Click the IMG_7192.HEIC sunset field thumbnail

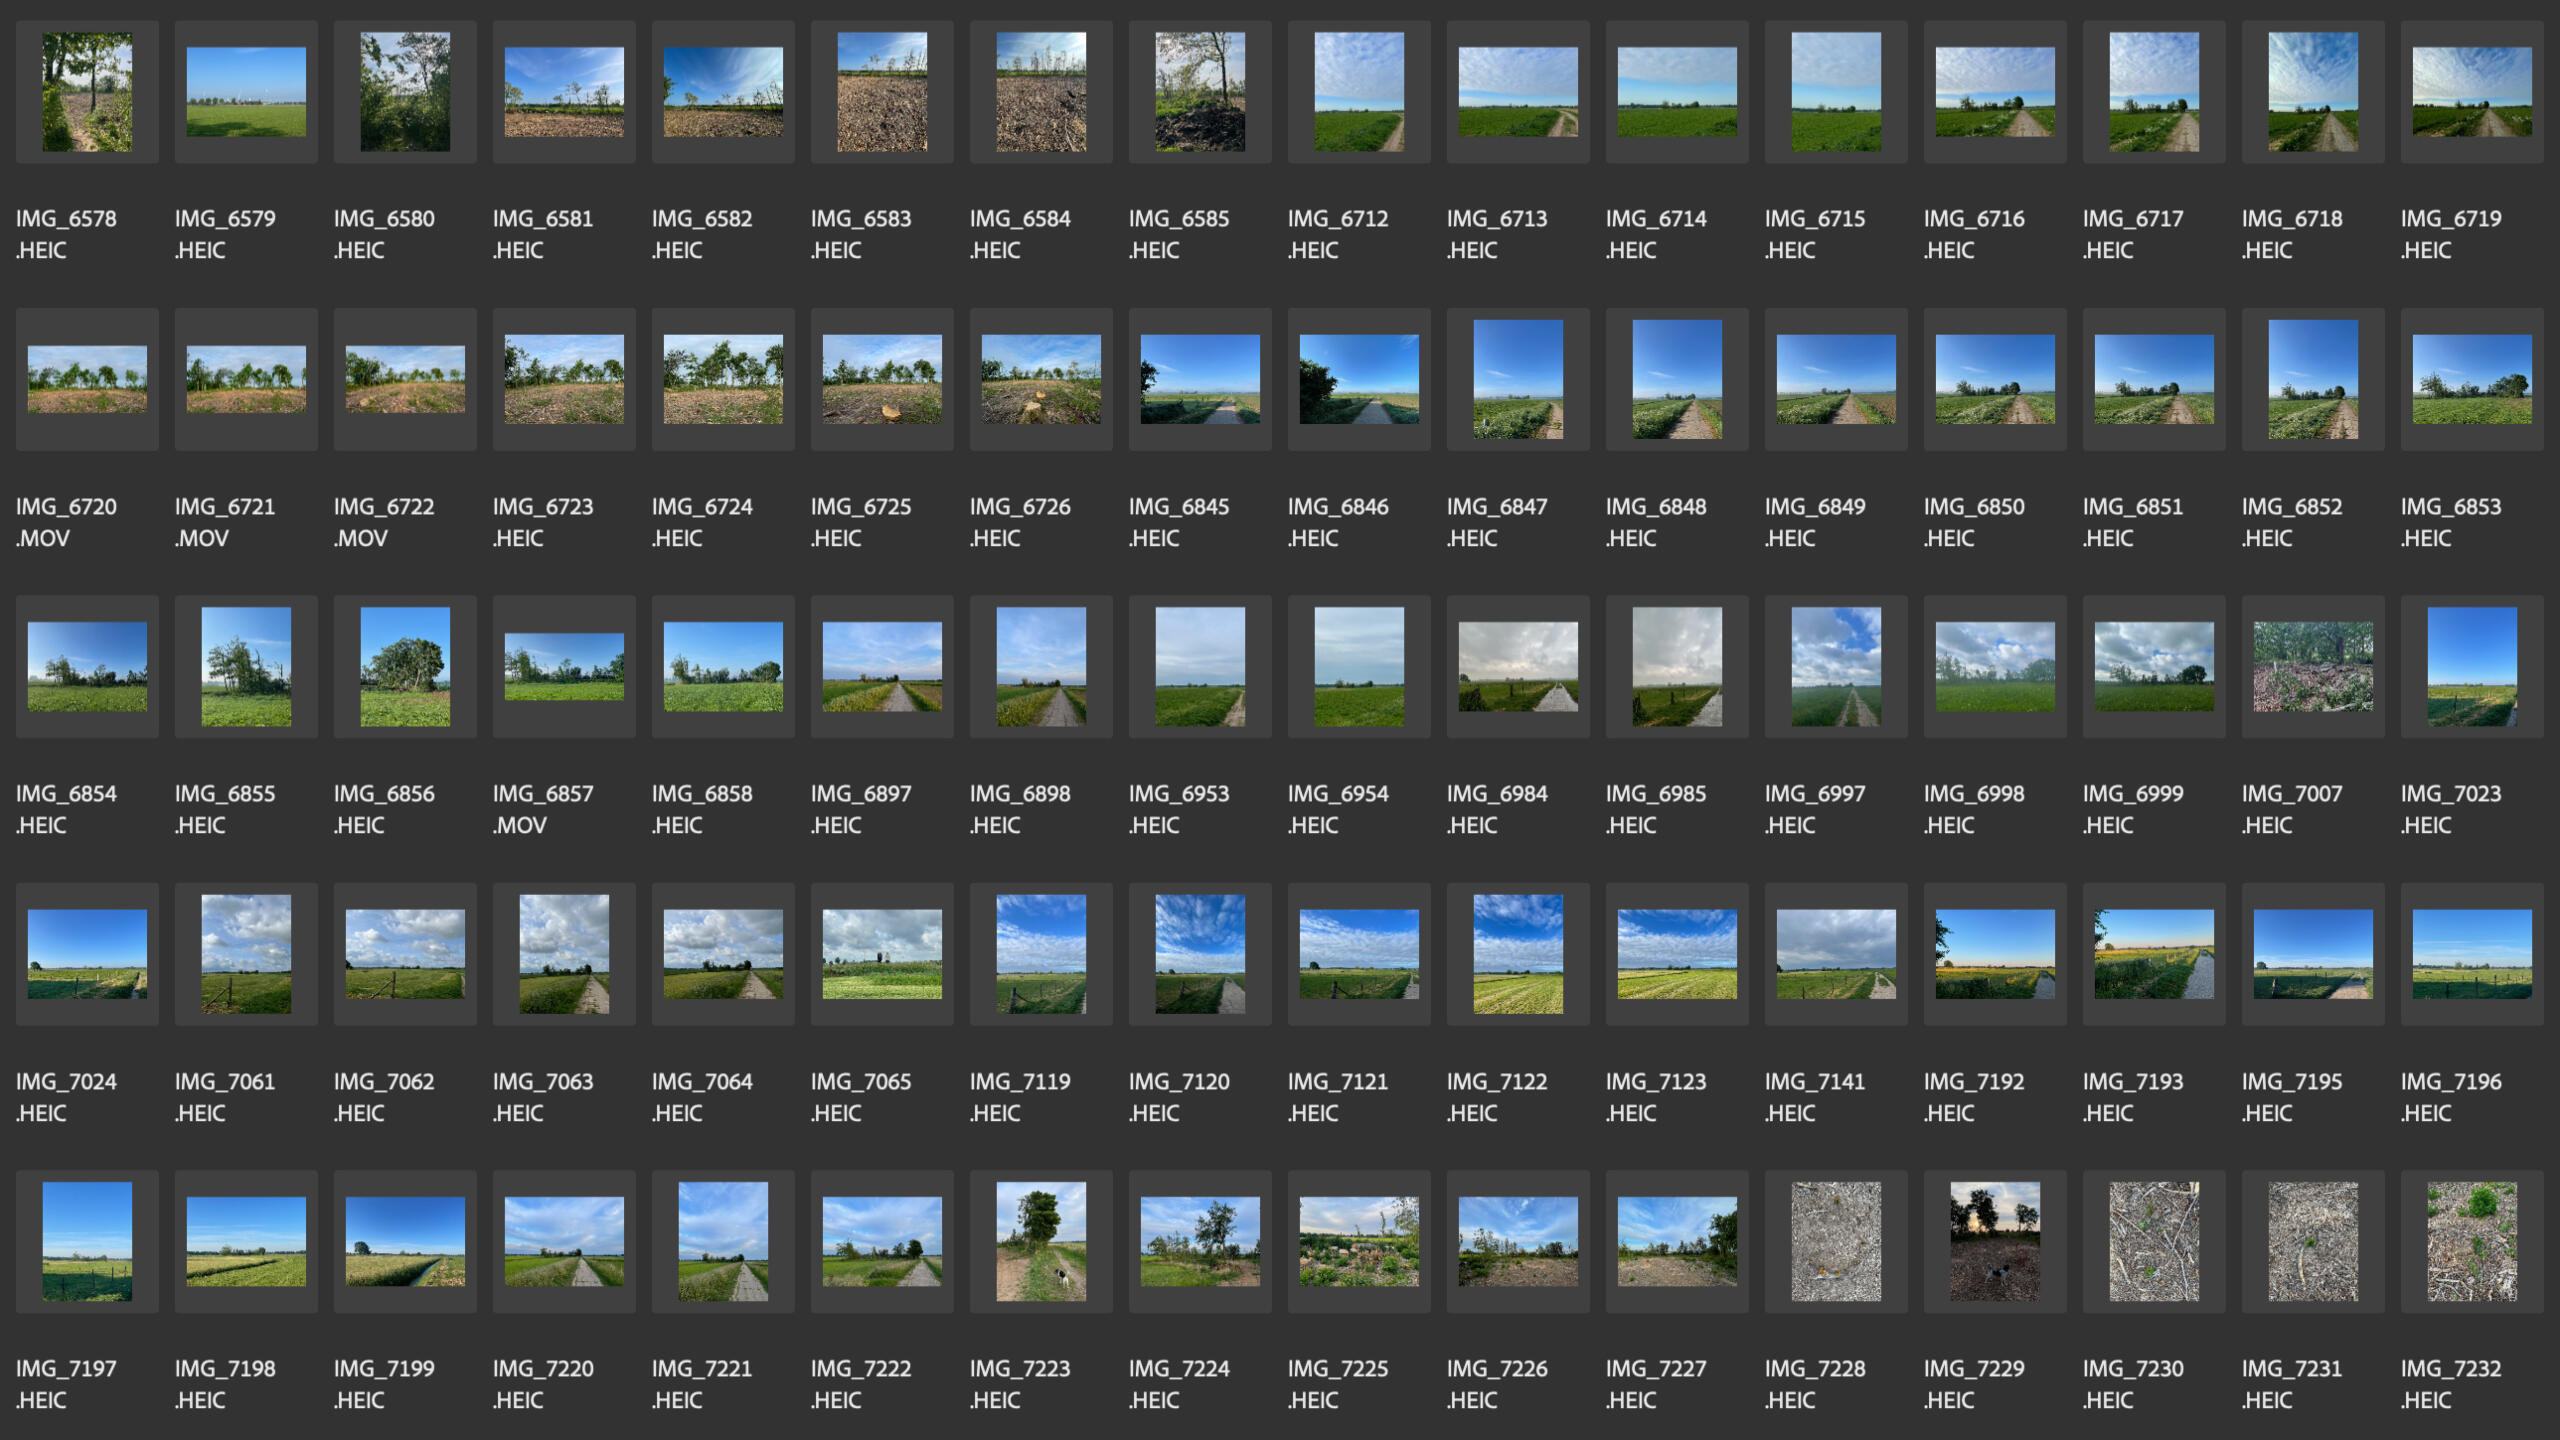(1994, 954)
